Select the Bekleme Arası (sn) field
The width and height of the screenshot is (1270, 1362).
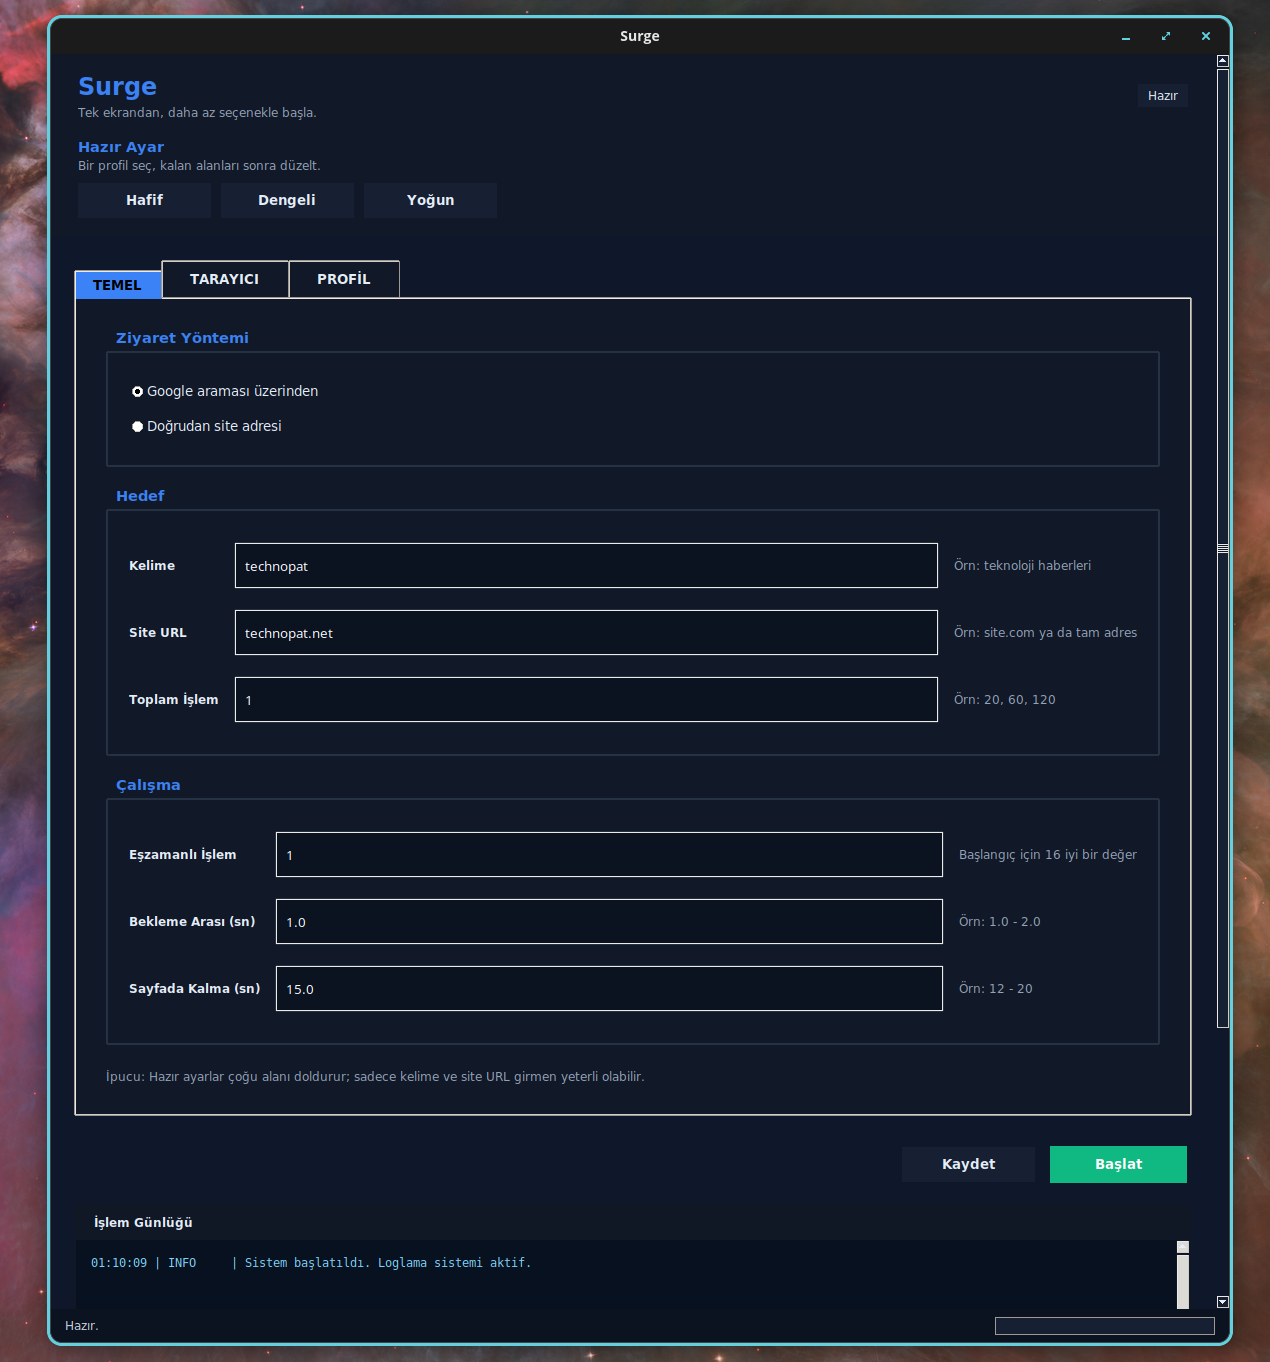click(609, 922)
